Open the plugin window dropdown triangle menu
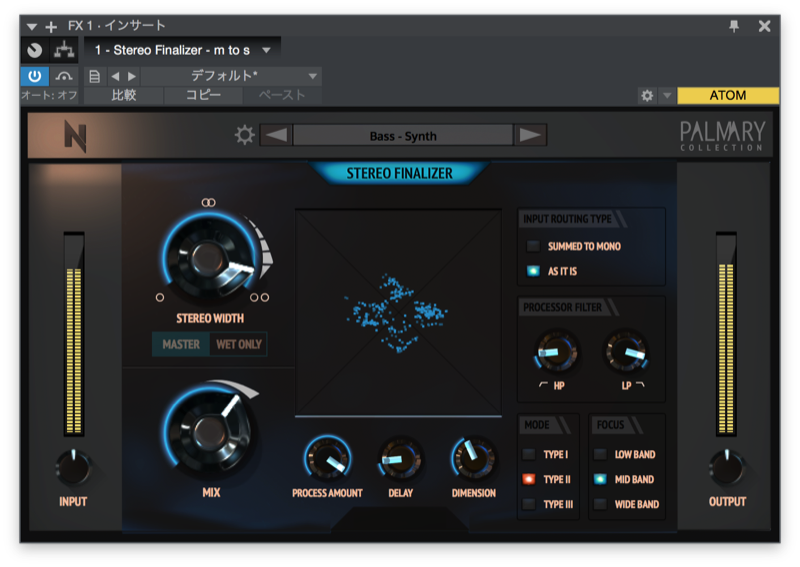Viewport: 800px width, 567px height. point(32,26)
